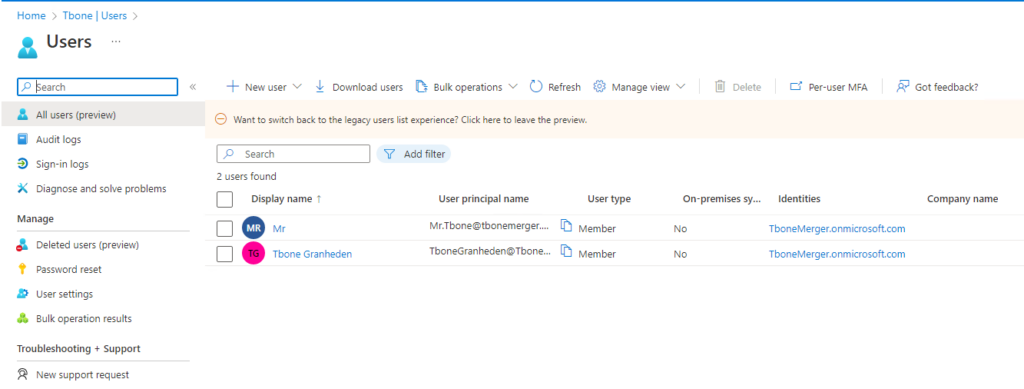
Task: Click the Download users arrow icon
Action: pyautogui.click(x=320, y=87)
